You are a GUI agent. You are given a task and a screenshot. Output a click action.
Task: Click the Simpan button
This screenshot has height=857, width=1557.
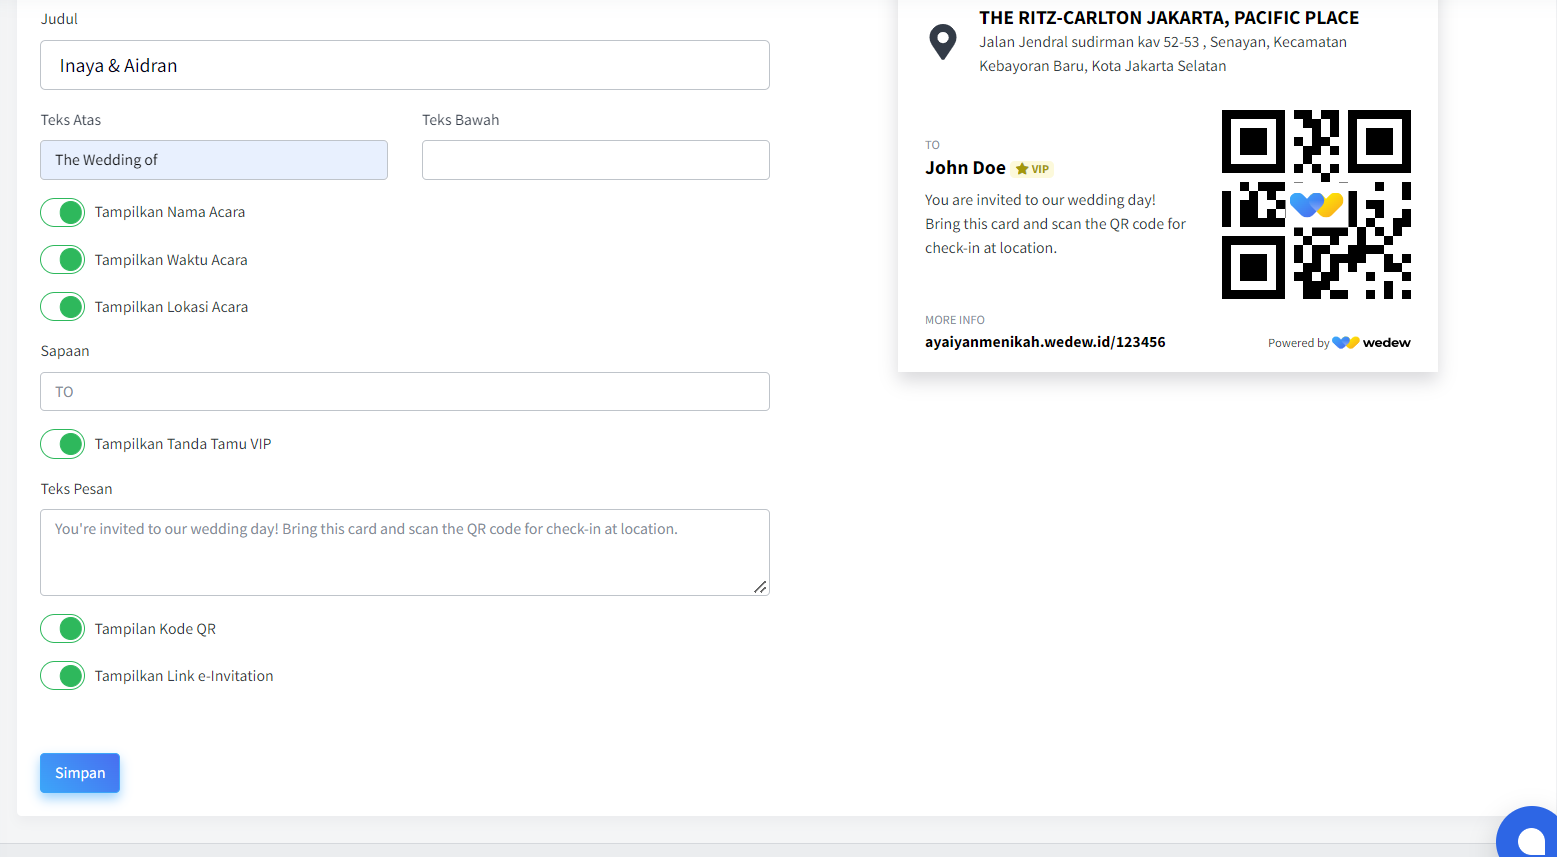80,773
